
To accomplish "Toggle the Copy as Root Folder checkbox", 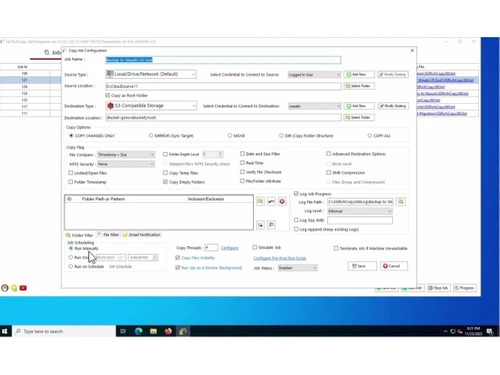I will (x=108, y=95).
